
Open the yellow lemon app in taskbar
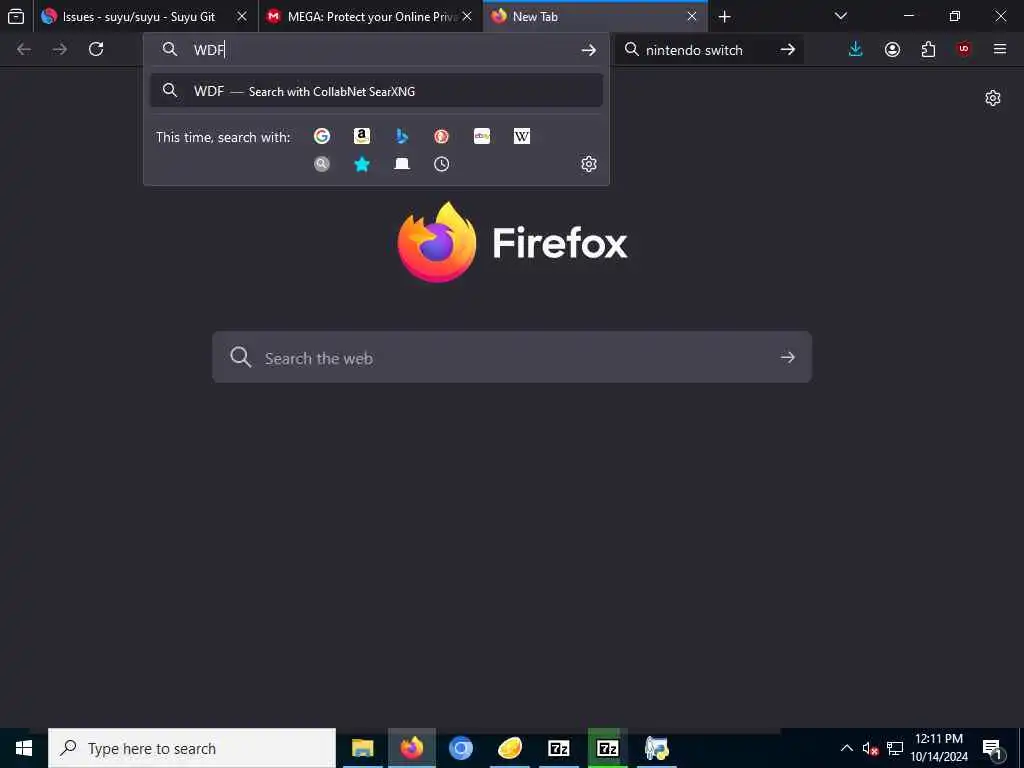tap(509, 748)
